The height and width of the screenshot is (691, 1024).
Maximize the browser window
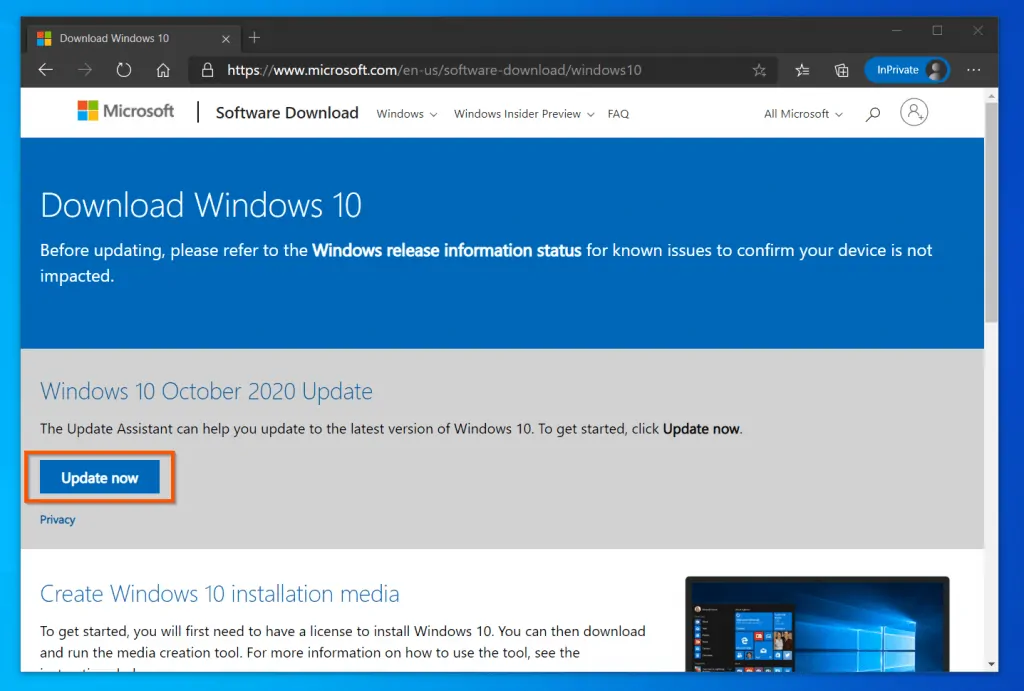(x=937, y=31)
